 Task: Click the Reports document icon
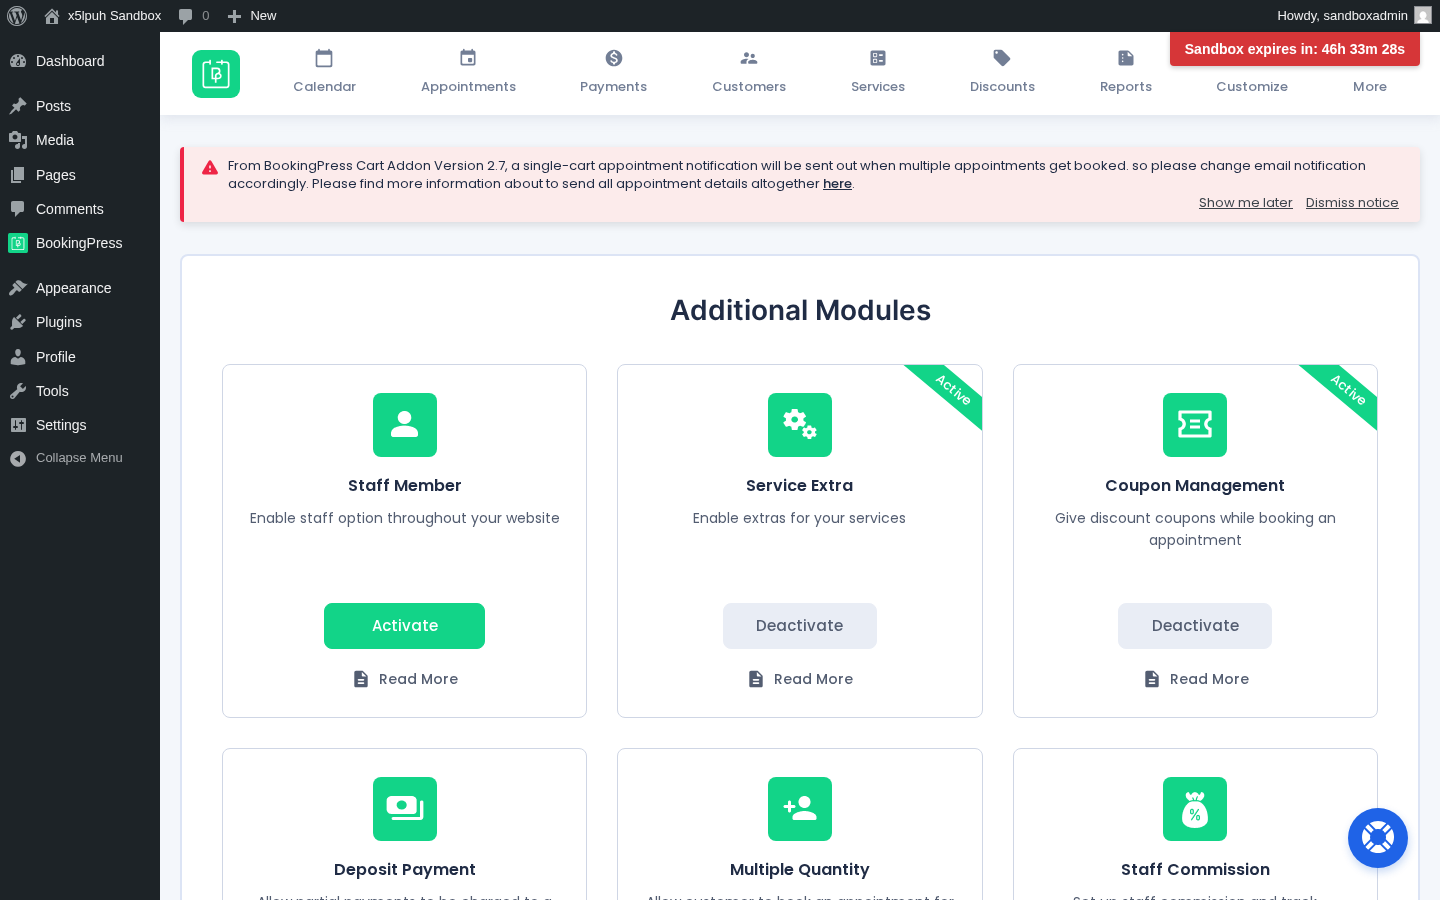pyautogui.click(x=1126, y=58)
